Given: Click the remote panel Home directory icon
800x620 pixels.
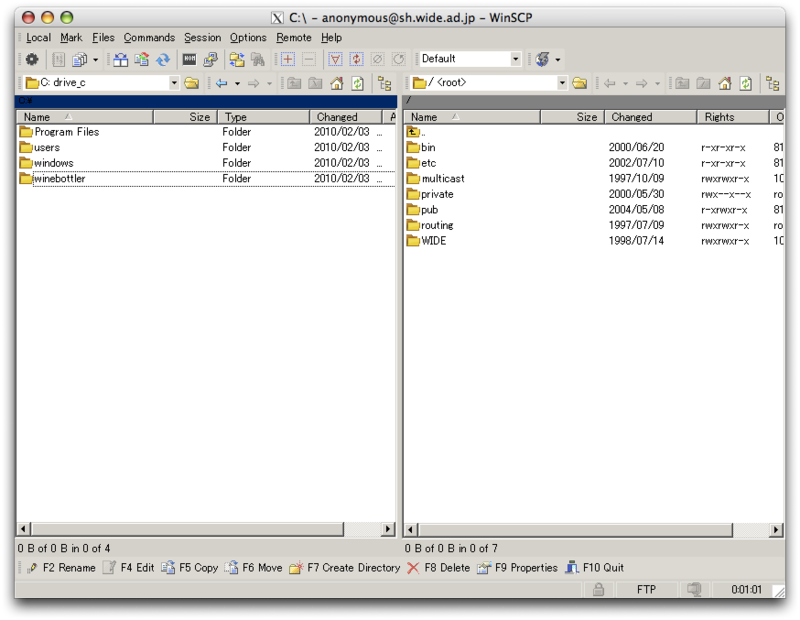Looking at the screenshot, I should point(724,83).
